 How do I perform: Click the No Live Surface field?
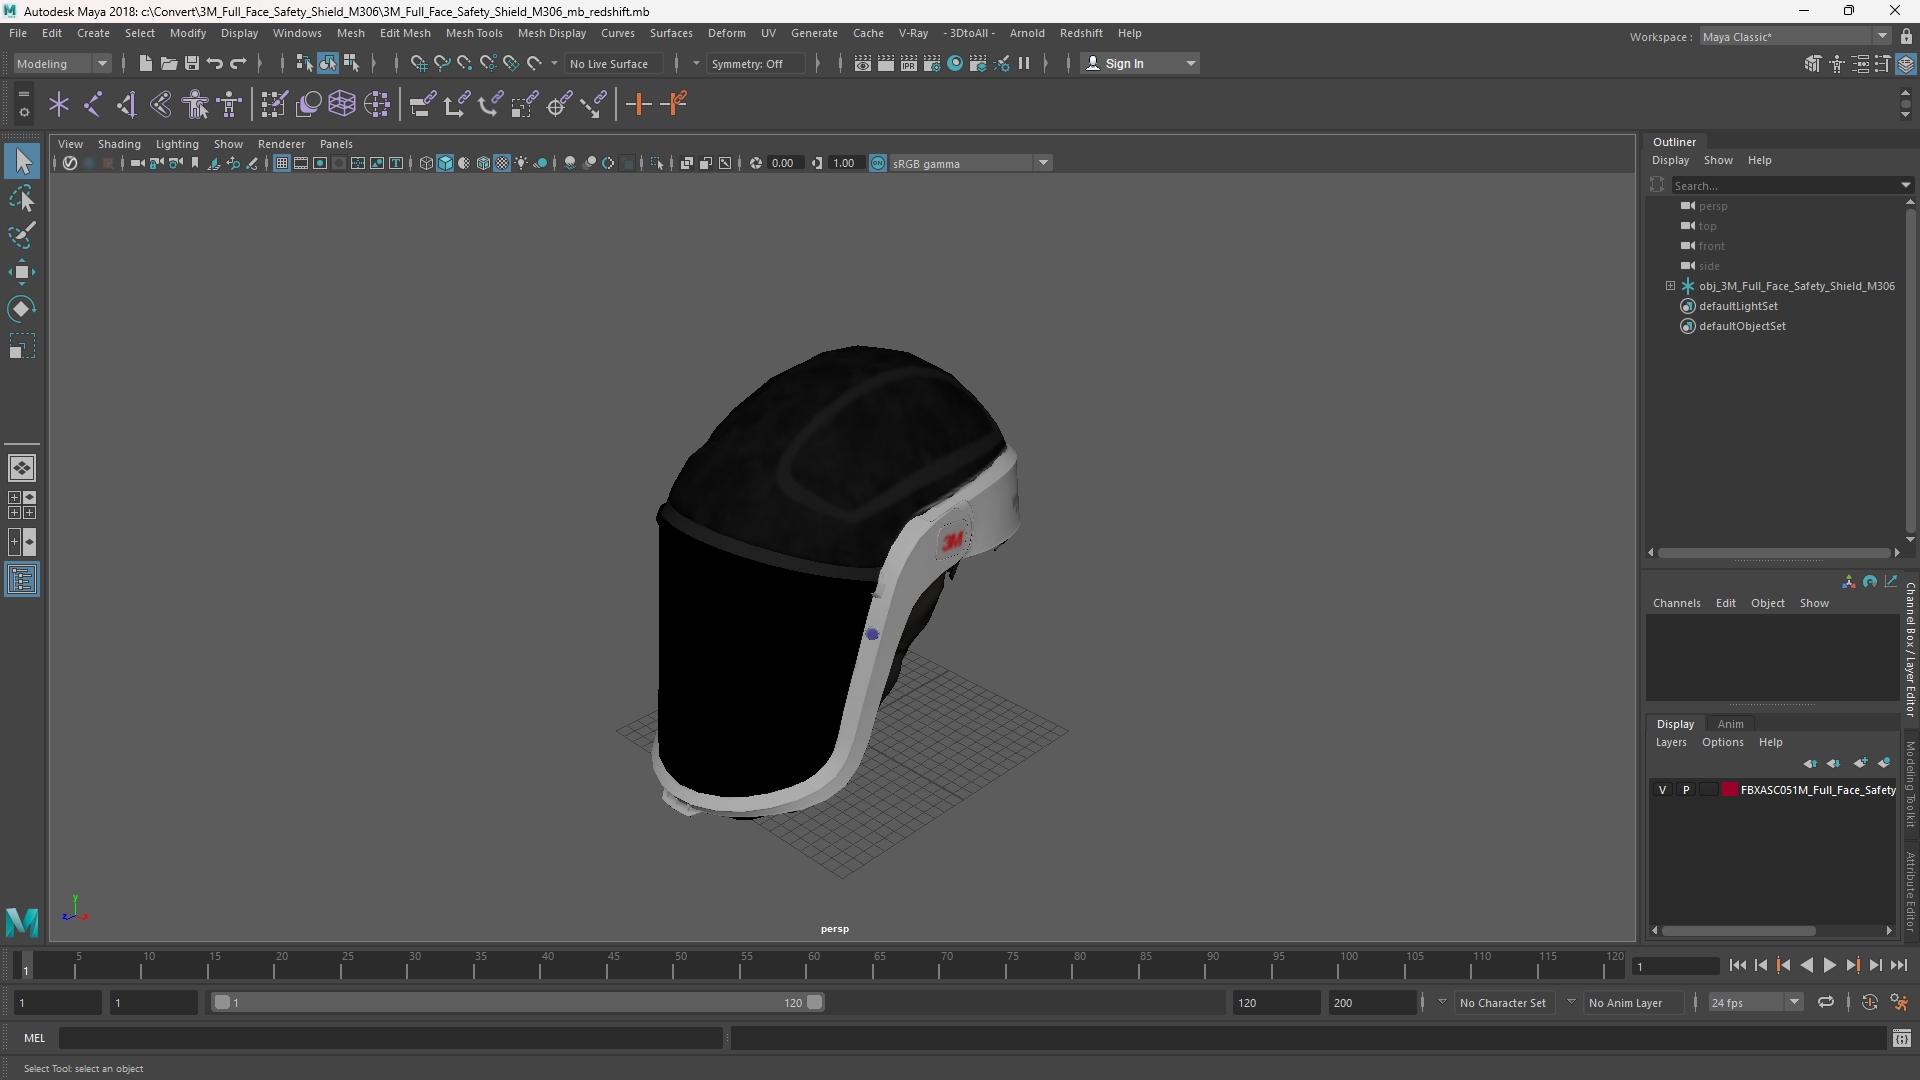[x=615, y=63]
